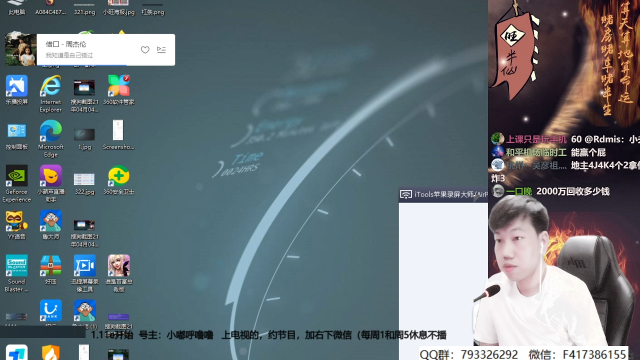The image size is (640, 360).
Task: Click the iTools苹果录屏大师 window title
Action: tap(451, 195)
